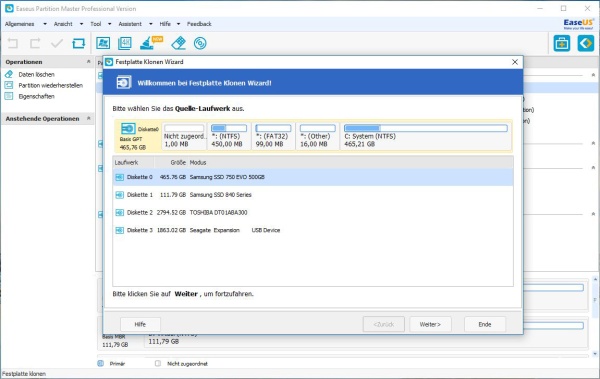Click the disk icon of Diskette 1 row
The width and height of the screenshot is (600, 379).
pos(119,195)
